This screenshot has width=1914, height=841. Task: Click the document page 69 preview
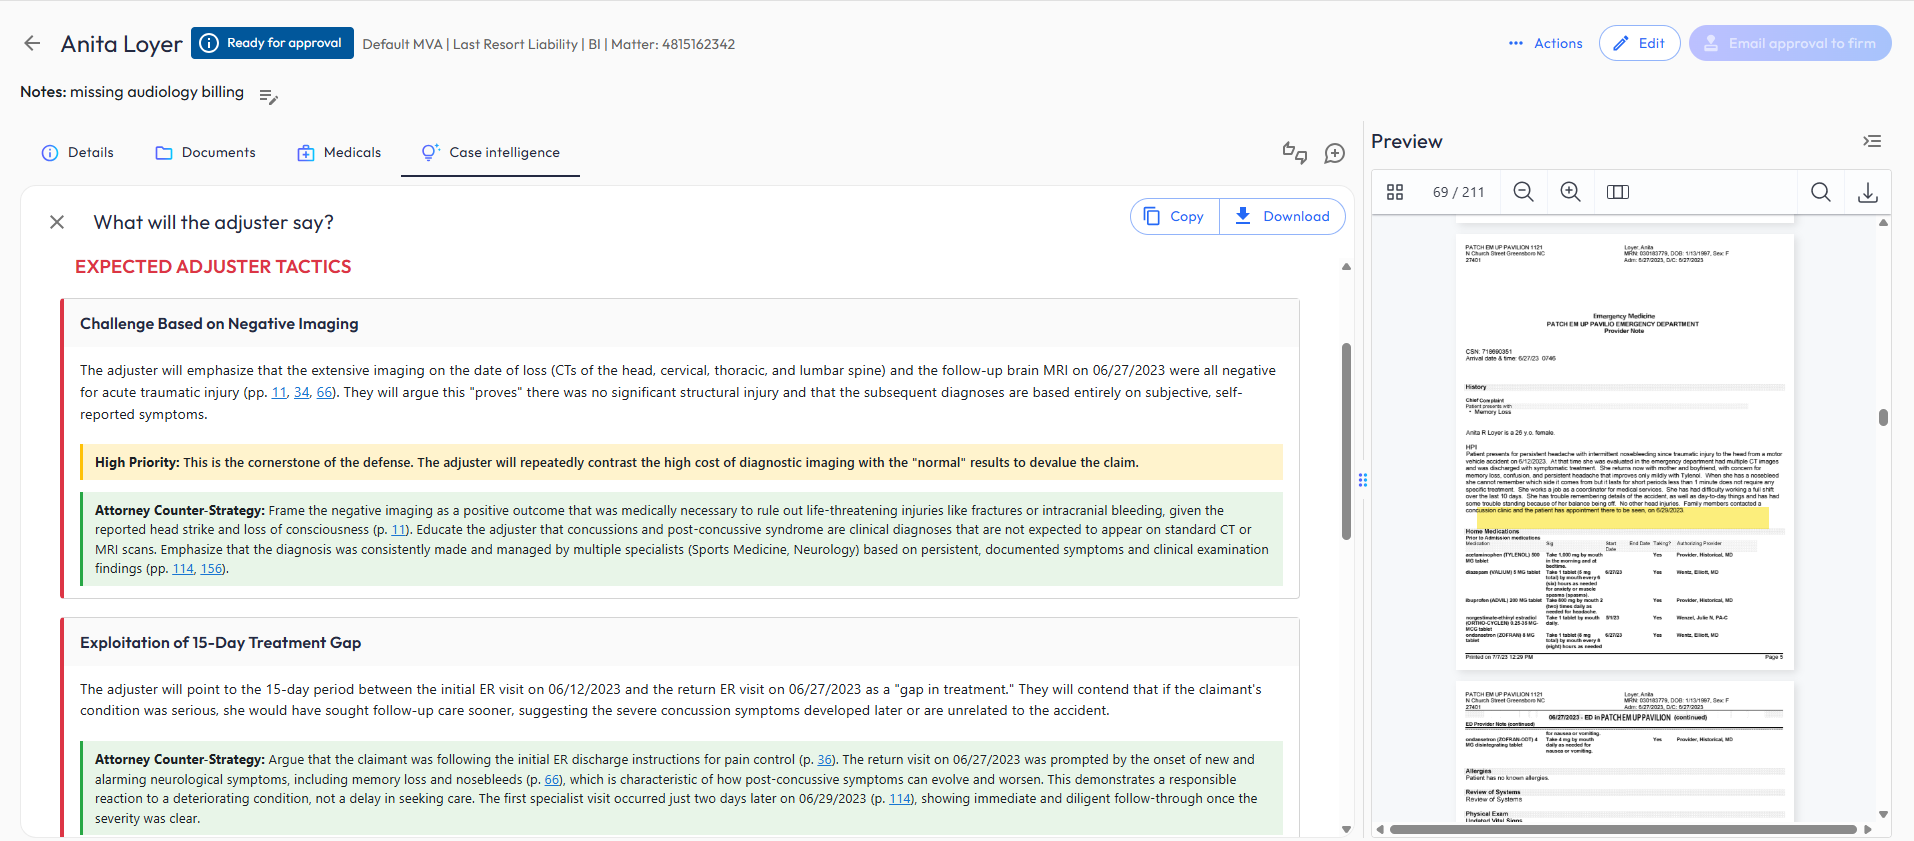(x=1624, y=451)
